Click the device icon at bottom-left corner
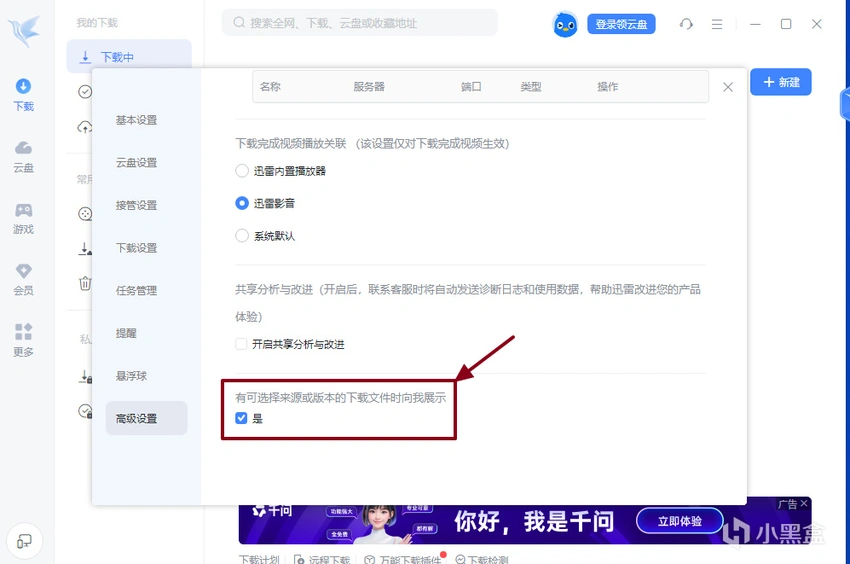The width and height of the screenshot is (850, 564). coord(24,541)
